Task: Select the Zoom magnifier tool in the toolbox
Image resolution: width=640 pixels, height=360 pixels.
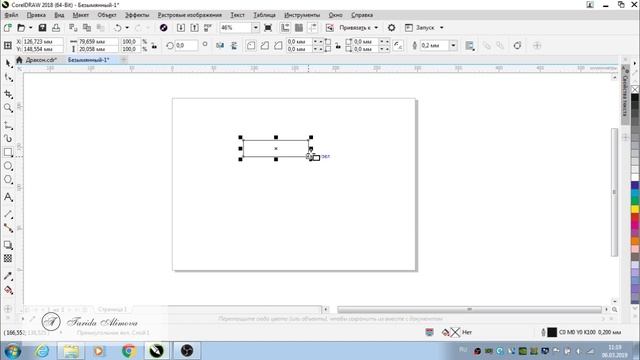Action: (x=8, y=108)
